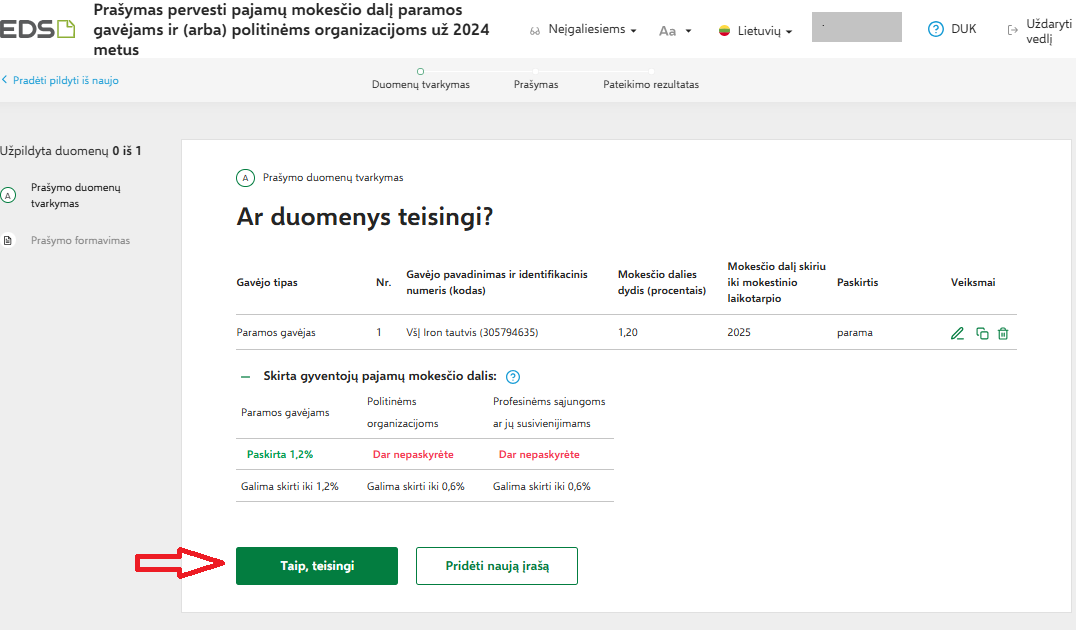Click the edit pencil icon for Iron tautvis

tap(958, 334)
